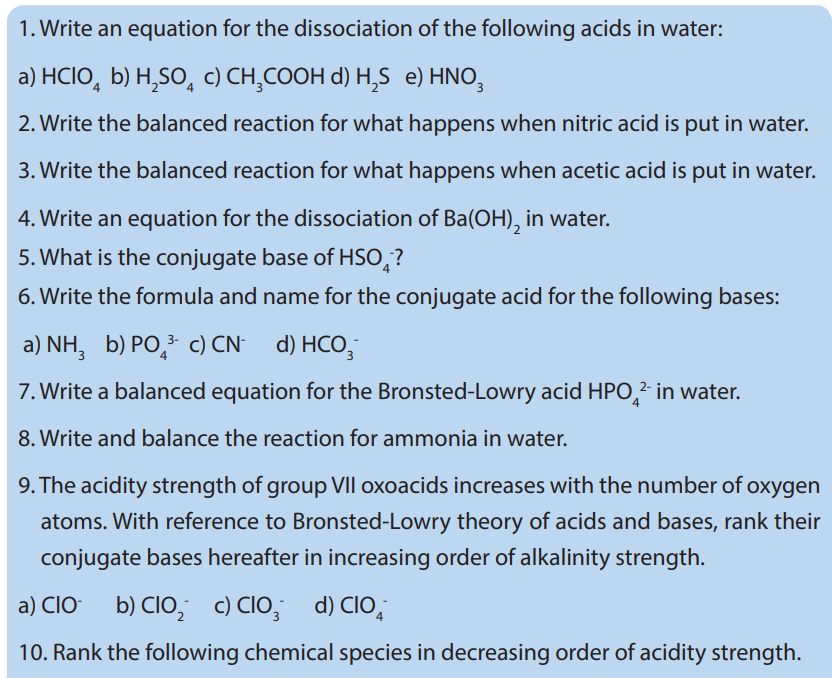
Task: Click question 3 about acetic acid
Action: pyautogui.click(x=417, y=171)
